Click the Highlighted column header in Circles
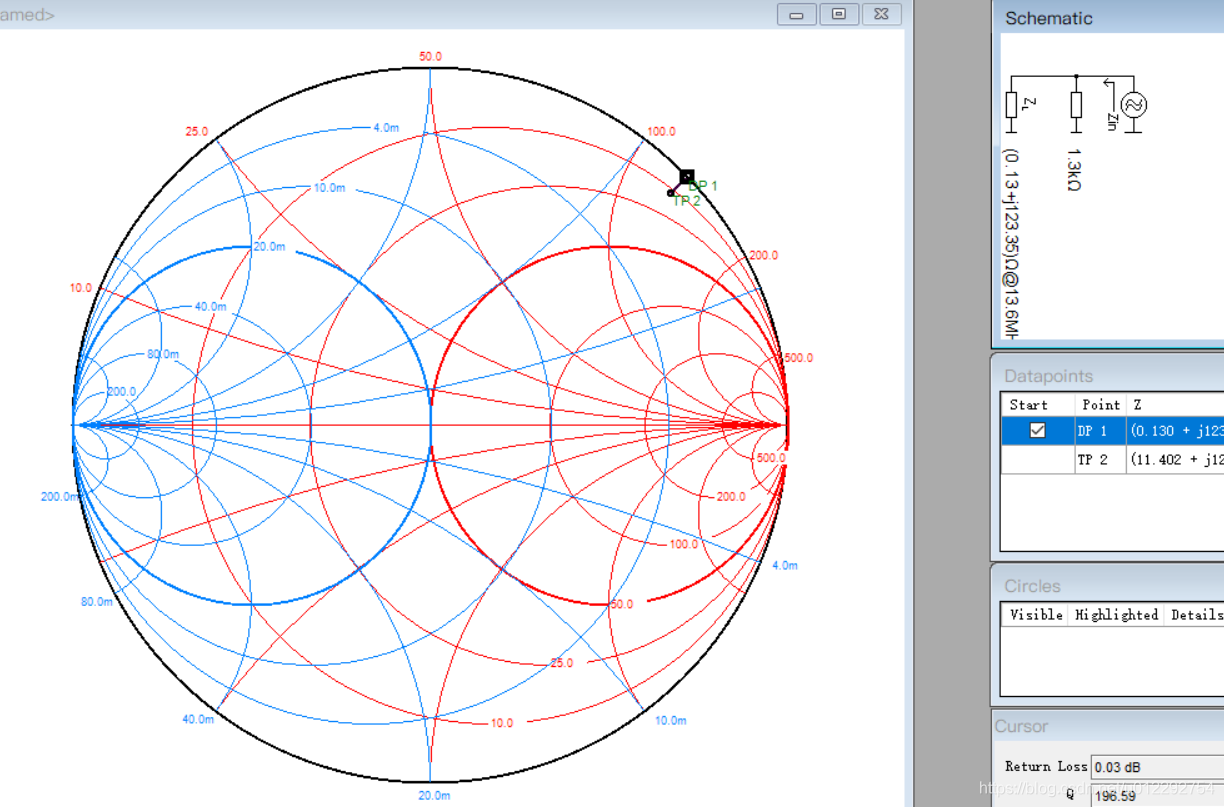Viewport: 1224px width, 807px height. [1116, 615]
